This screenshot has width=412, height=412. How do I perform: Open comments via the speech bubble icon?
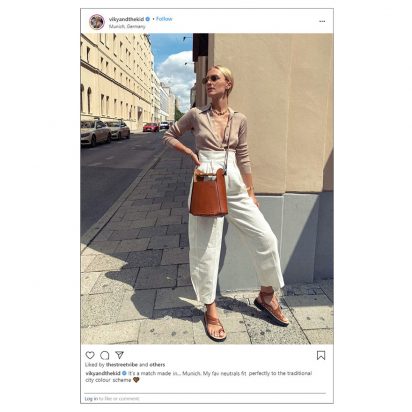(105, 355)
